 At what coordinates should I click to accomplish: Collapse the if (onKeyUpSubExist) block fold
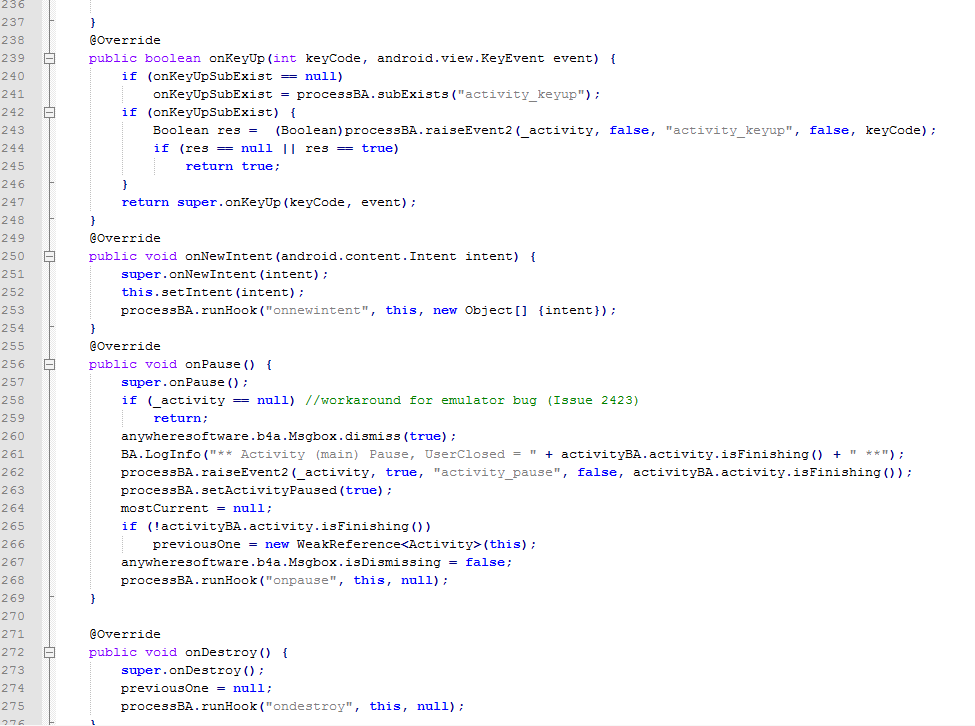[50, 113]
